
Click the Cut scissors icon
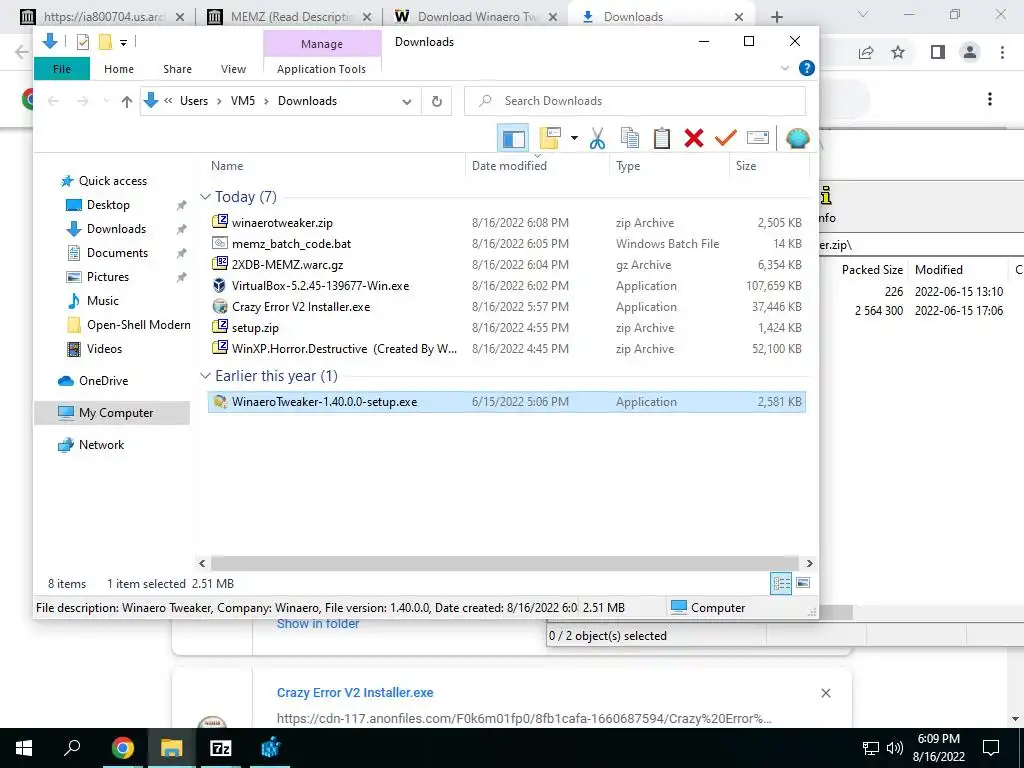click(x=597, y=138)
